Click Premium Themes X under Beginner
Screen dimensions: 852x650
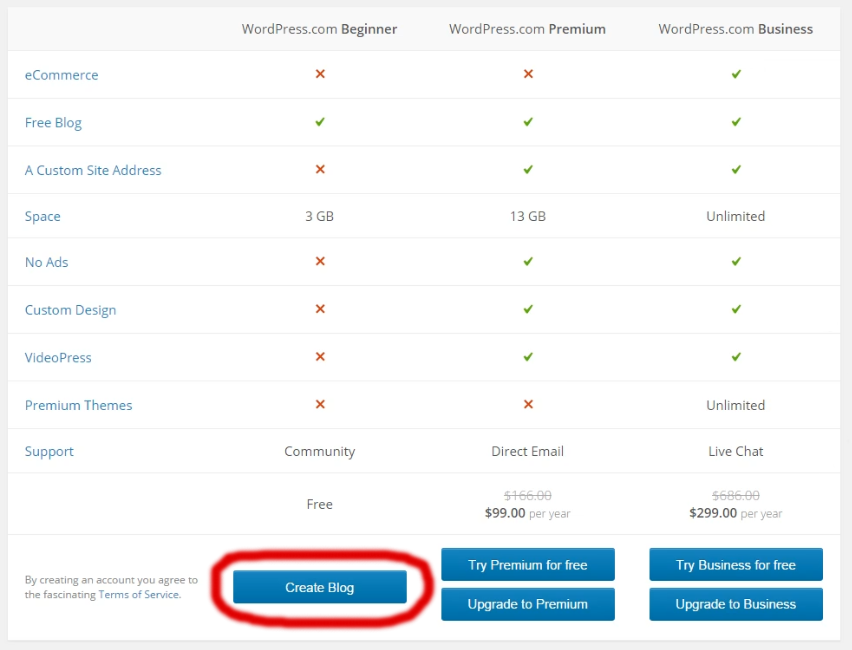[x=320, y=404]
